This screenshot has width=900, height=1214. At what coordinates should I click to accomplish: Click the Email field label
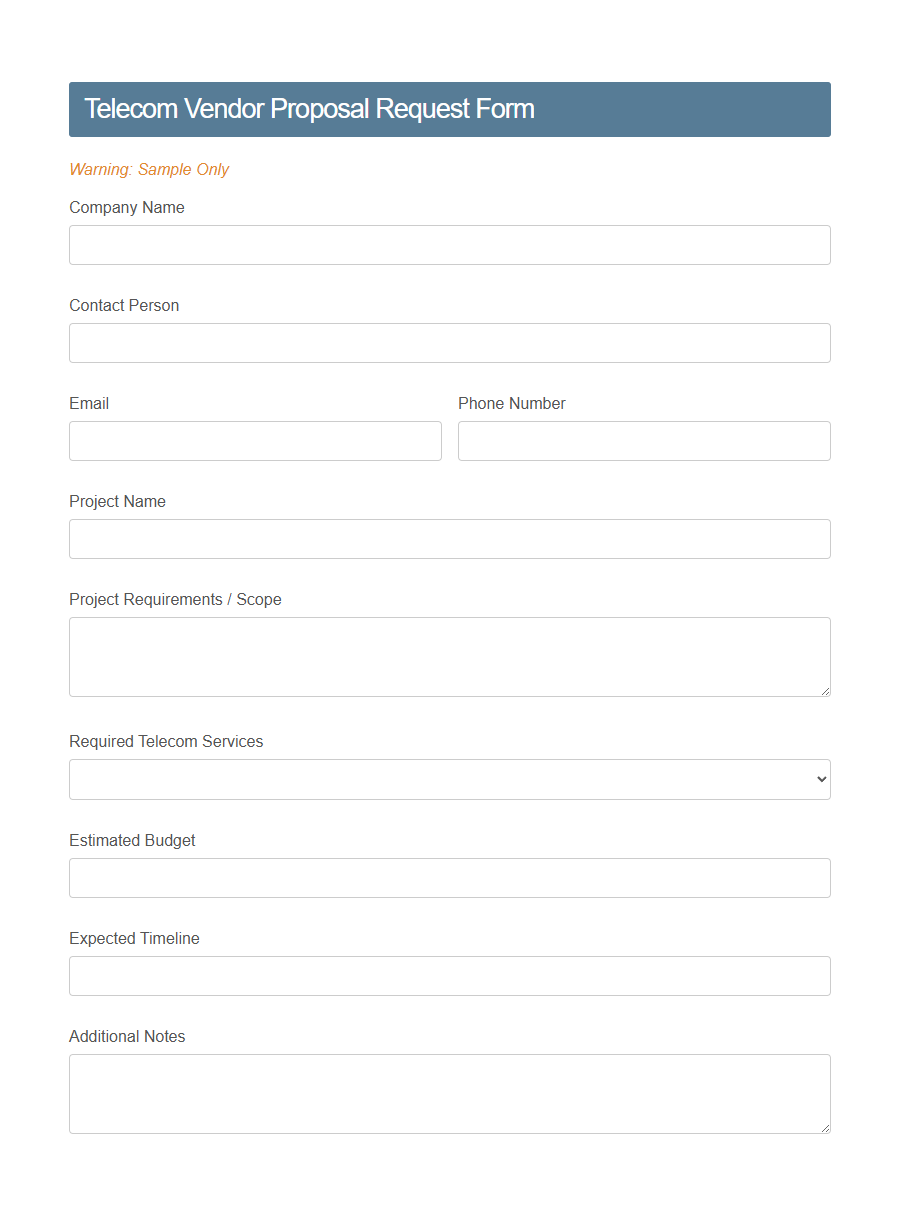point(89,404)
